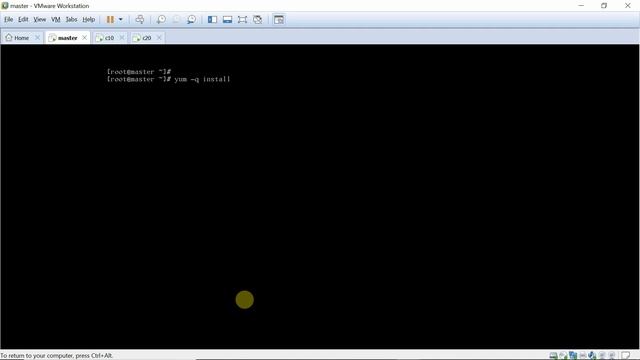Open the VM menu
This screenshot has width=640, height=360.
[x=56, y=19]
